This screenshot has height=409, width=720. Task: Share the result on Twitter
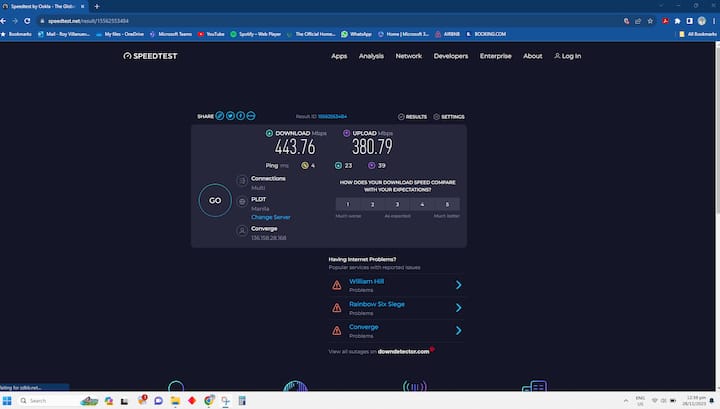(x=230, y=116)
